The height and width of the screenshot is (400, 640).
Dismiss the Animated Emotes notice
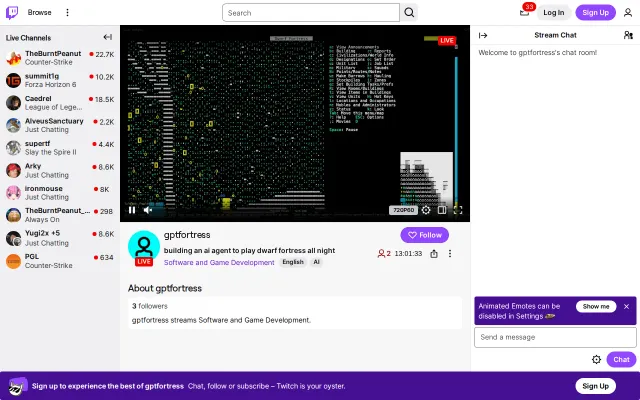tap(626, 306)
